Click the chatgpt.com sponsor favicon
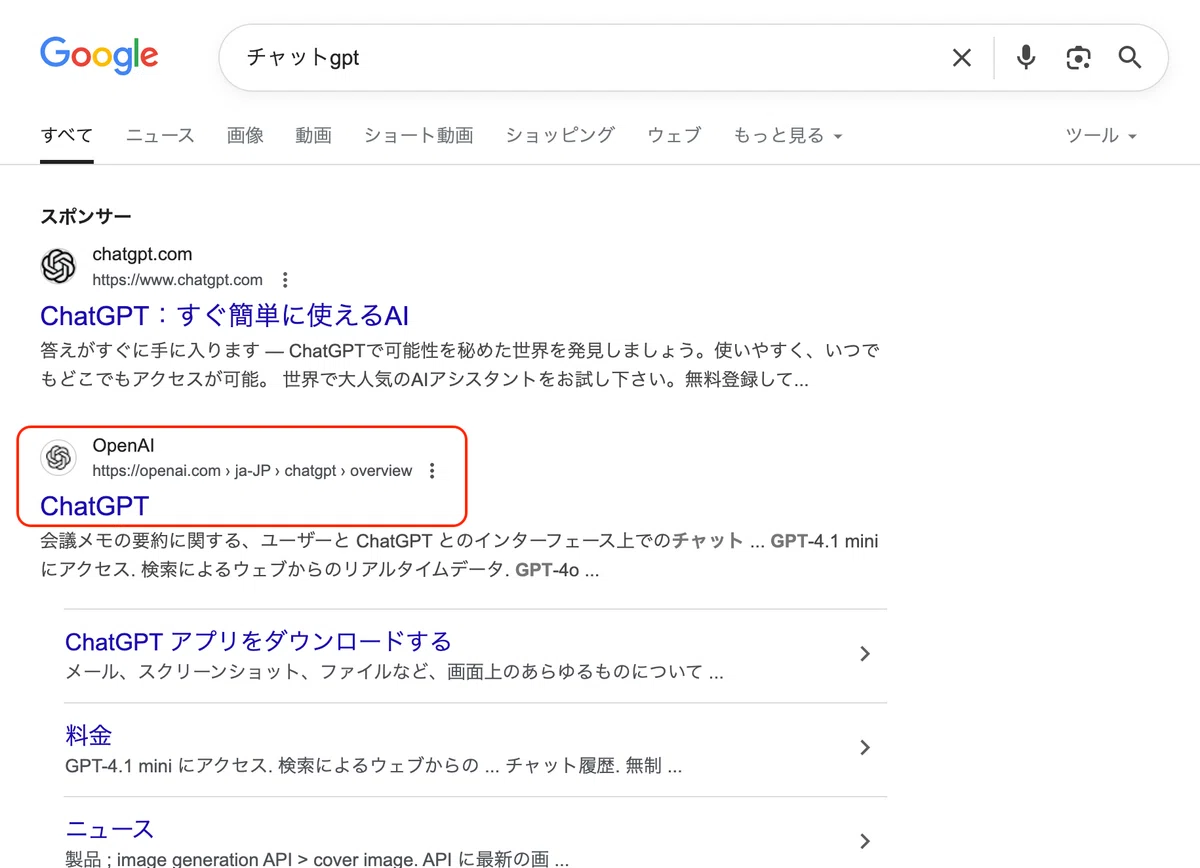 pos(58,266)
